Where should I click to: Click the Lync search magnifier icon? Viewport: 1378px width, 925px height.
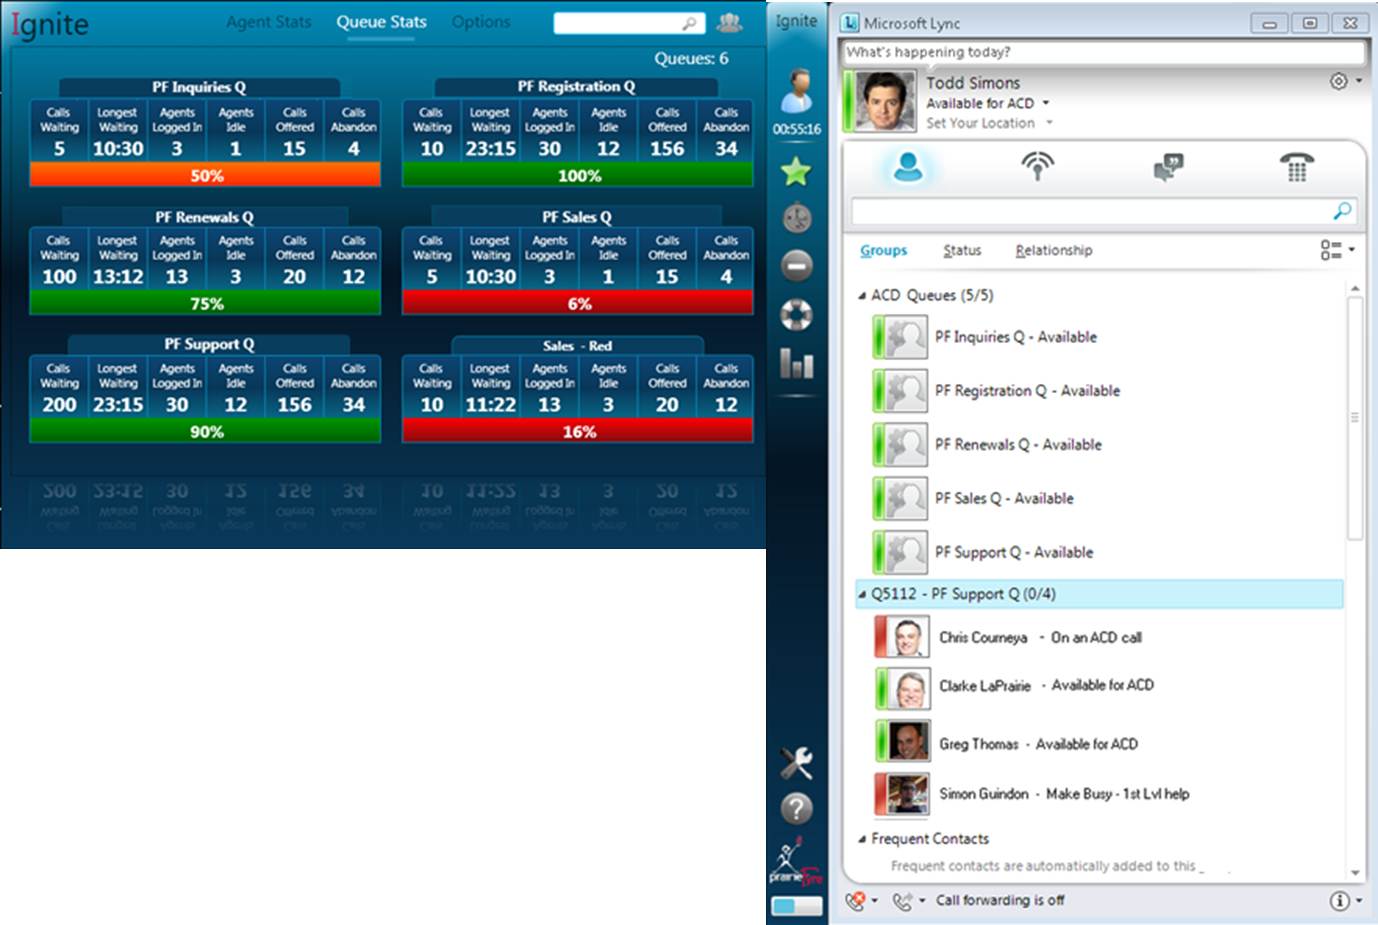click(x=1342, y=210)
